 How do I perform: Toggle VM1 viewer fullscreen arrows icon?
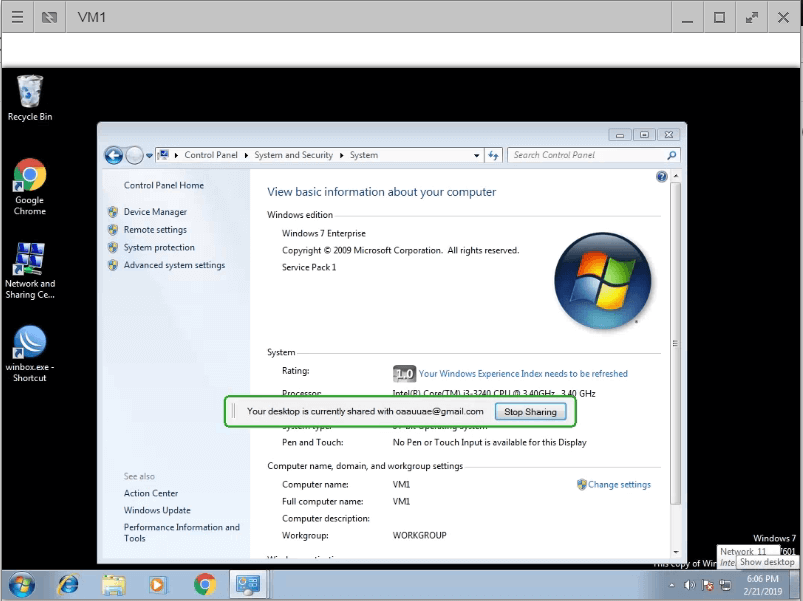tap(751, 17)
